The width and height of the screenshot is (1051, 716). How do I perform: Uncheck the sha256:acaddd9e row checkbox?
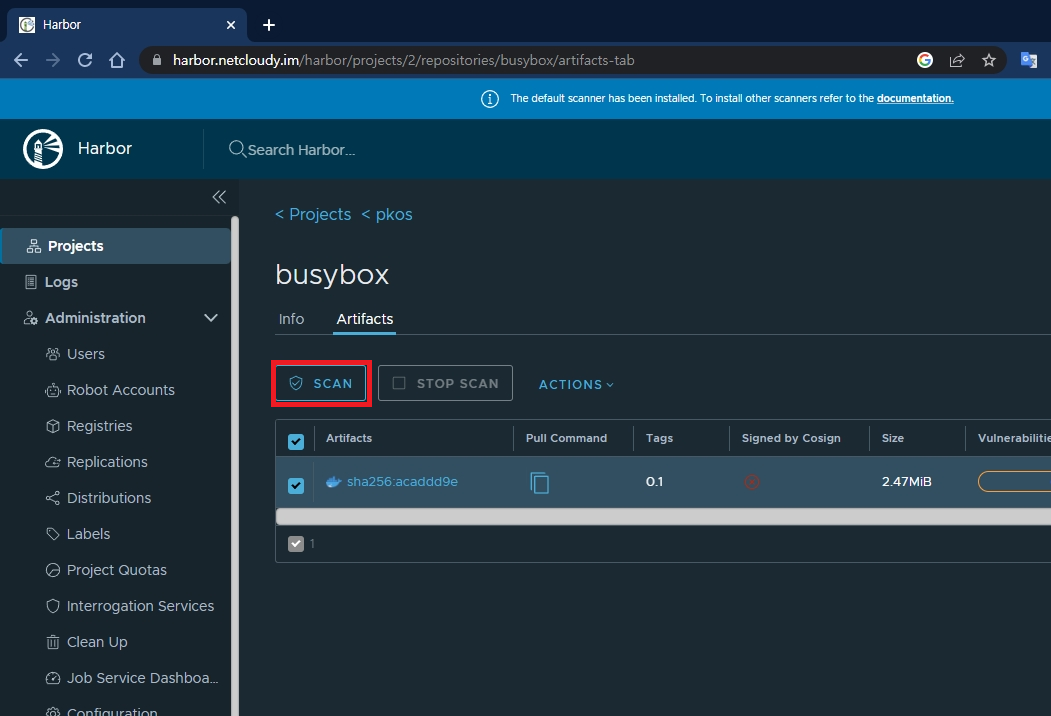click(x=296, y=485)
